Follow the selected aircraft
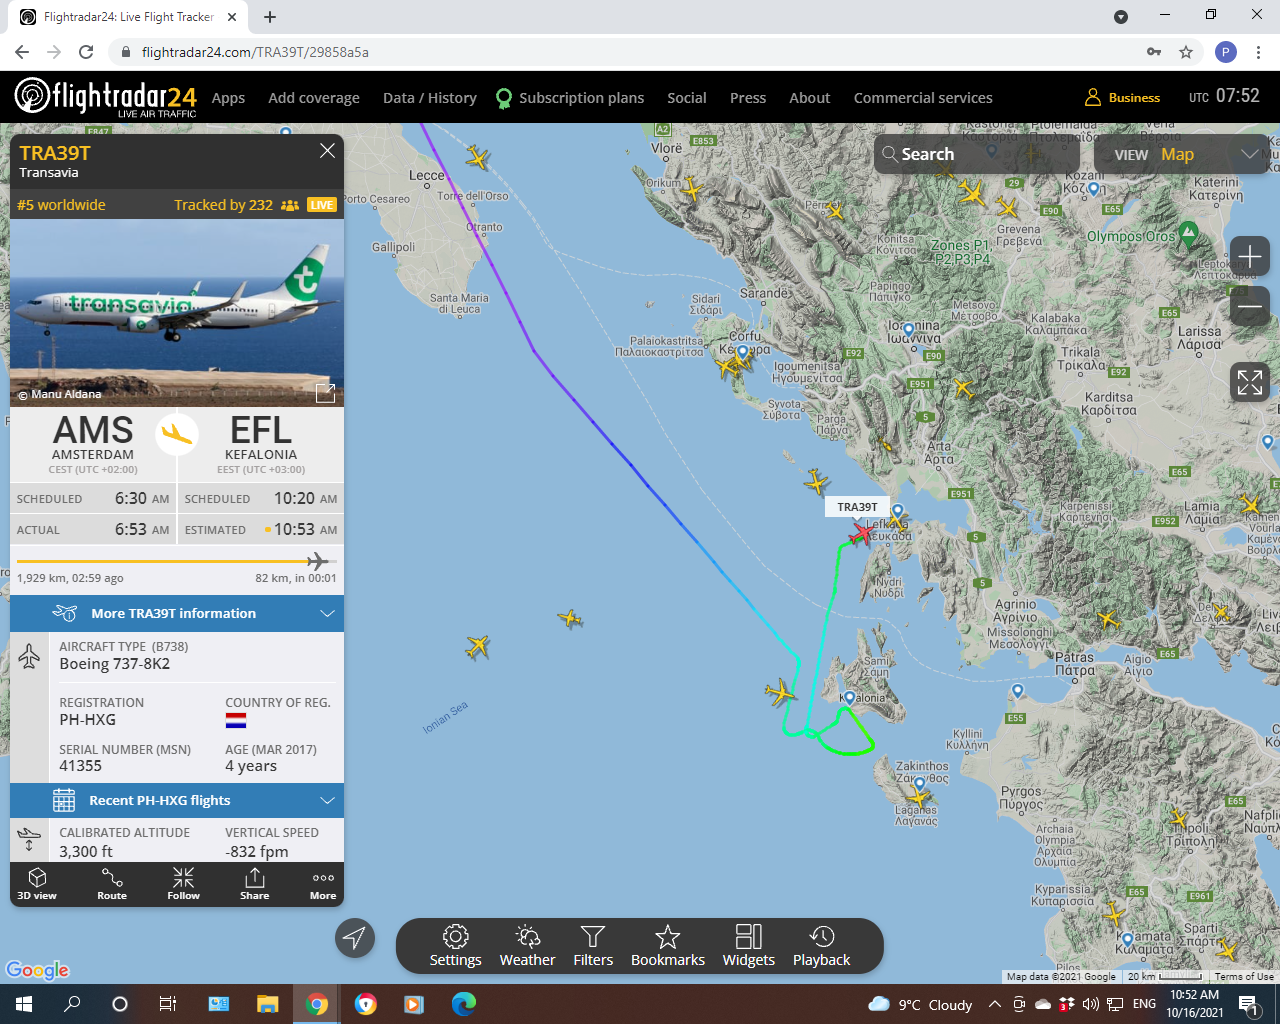Viewport: 1280px width, 1024px height. pos(183,884)
